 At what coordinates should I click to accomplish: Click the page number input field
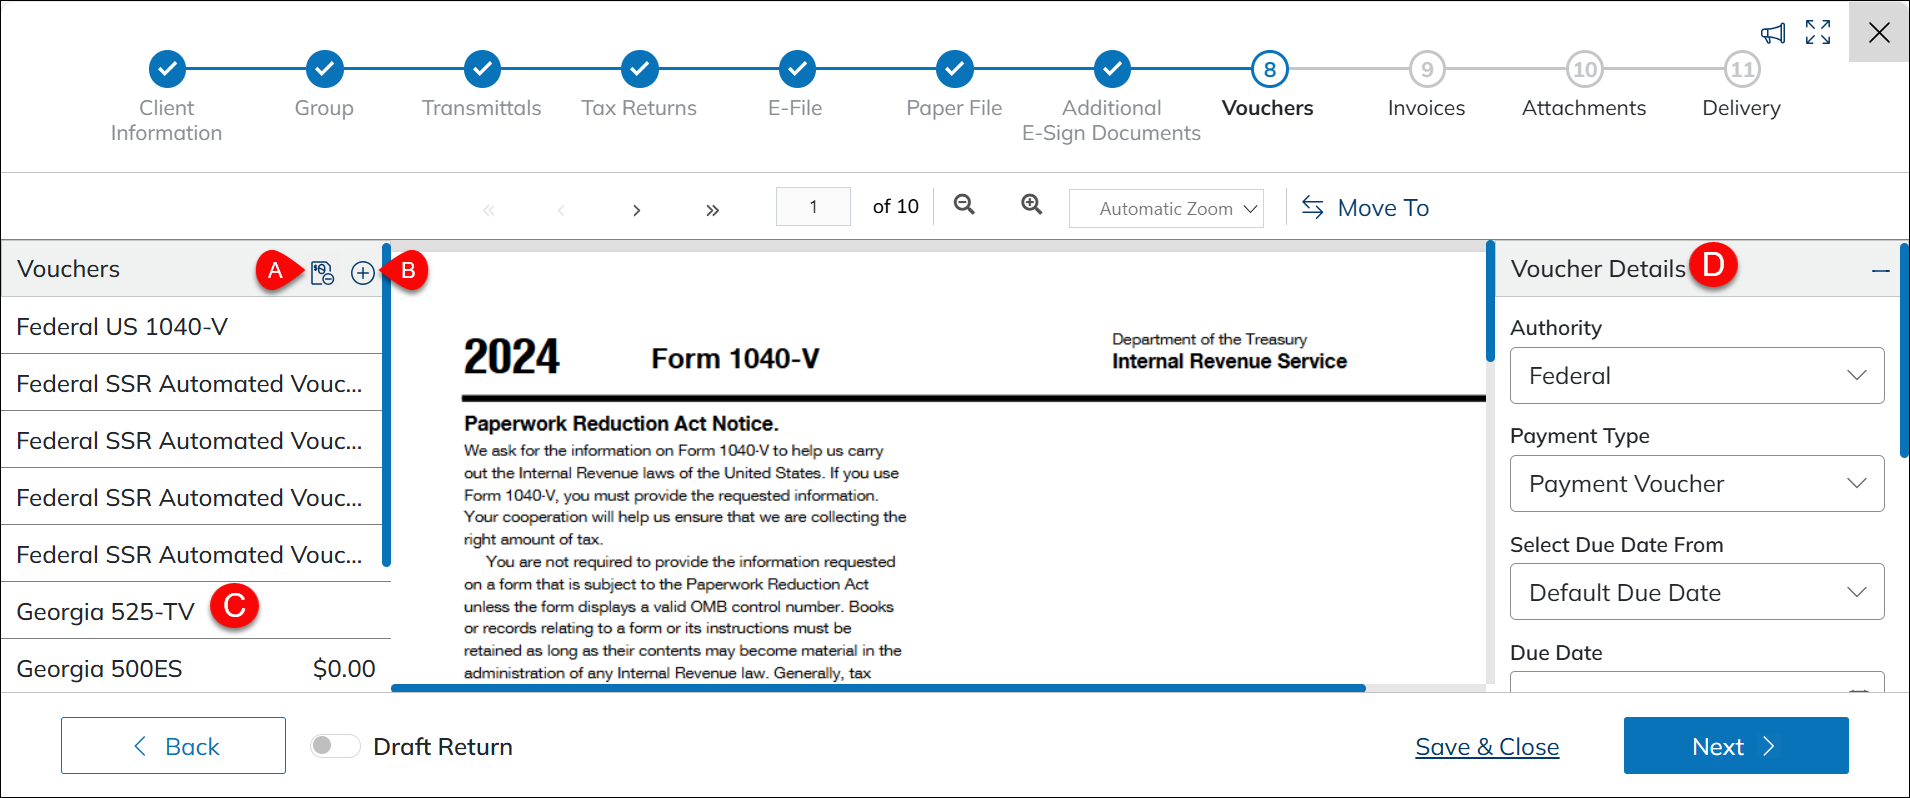813,207
